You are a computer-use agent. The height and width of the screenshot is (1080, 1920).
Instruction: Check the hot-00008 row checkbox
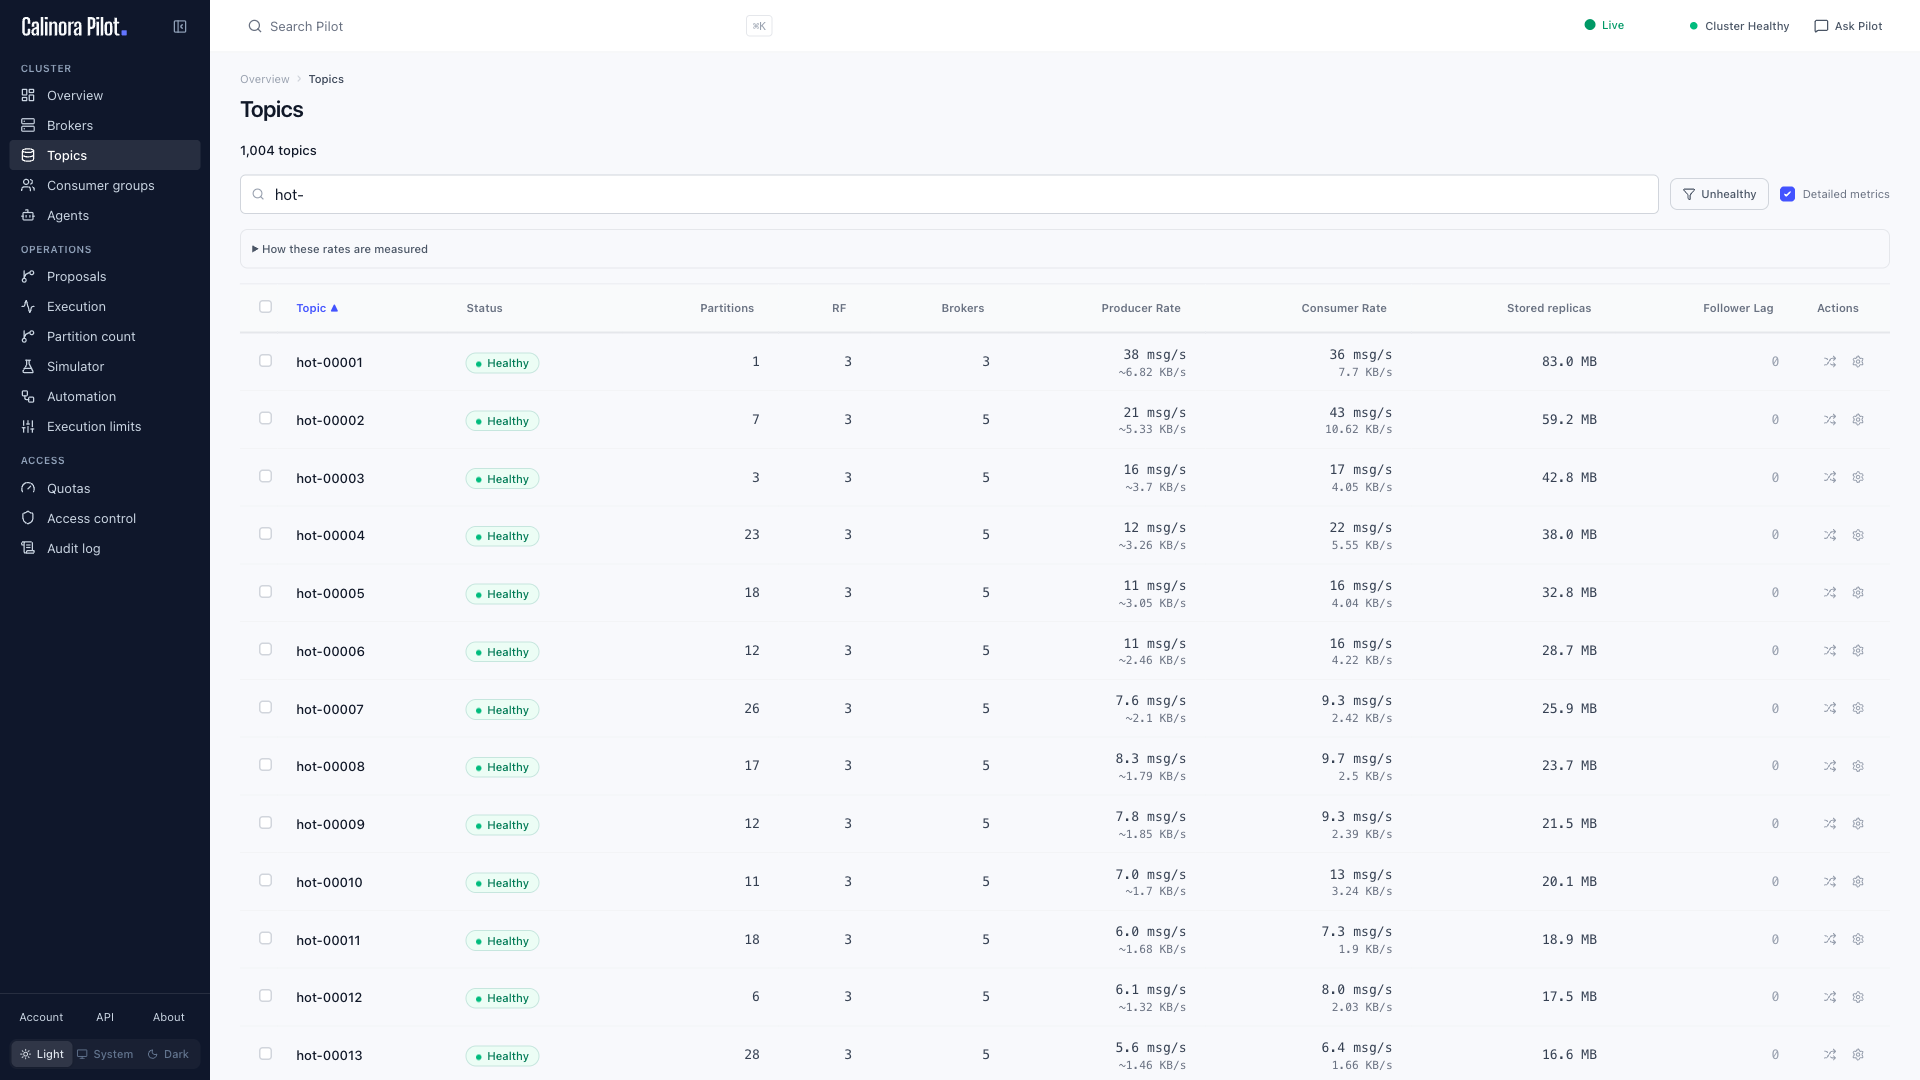pos(265,765)
